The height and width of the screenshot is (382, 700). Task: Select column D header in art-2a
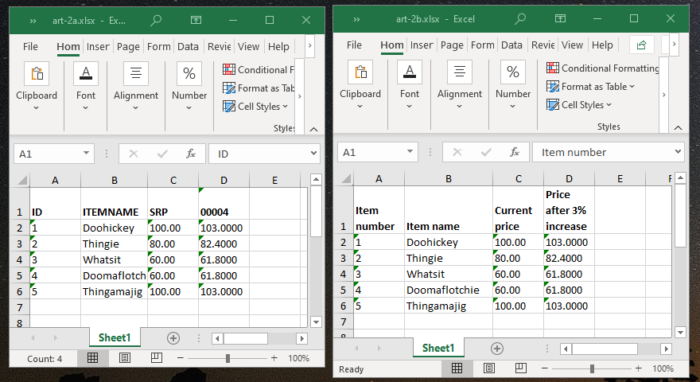[x=224, y=180]
